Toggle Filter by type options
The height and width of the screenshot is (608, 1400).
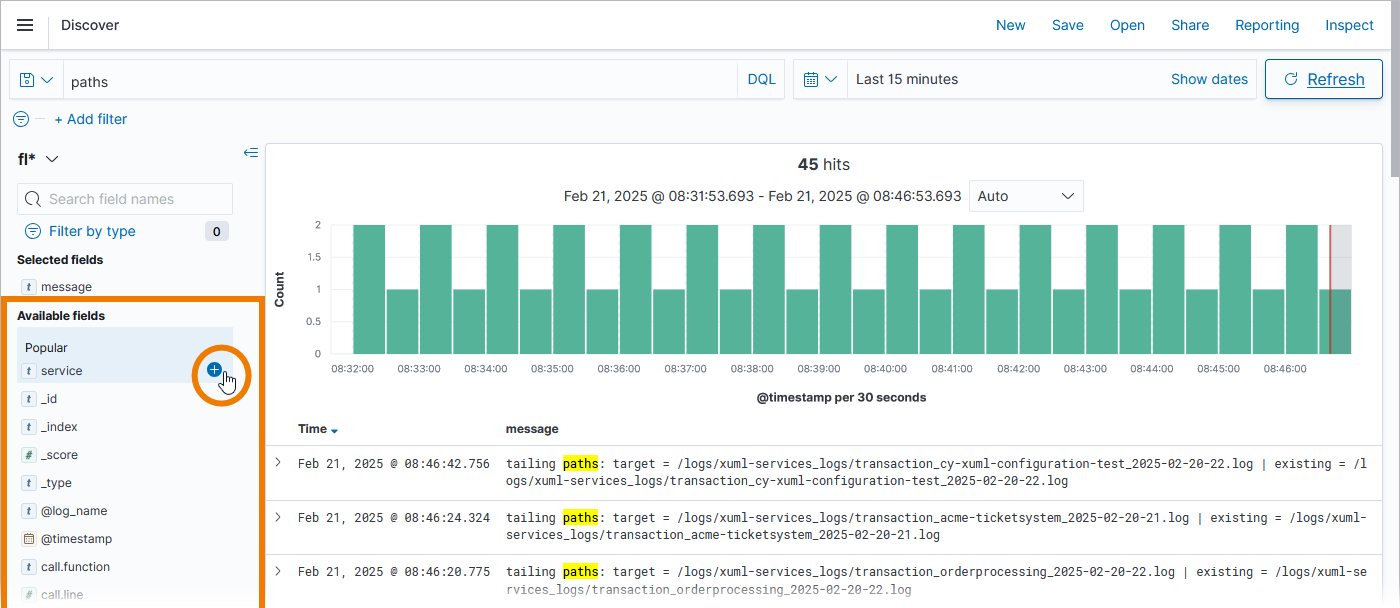tap(92, 231)
